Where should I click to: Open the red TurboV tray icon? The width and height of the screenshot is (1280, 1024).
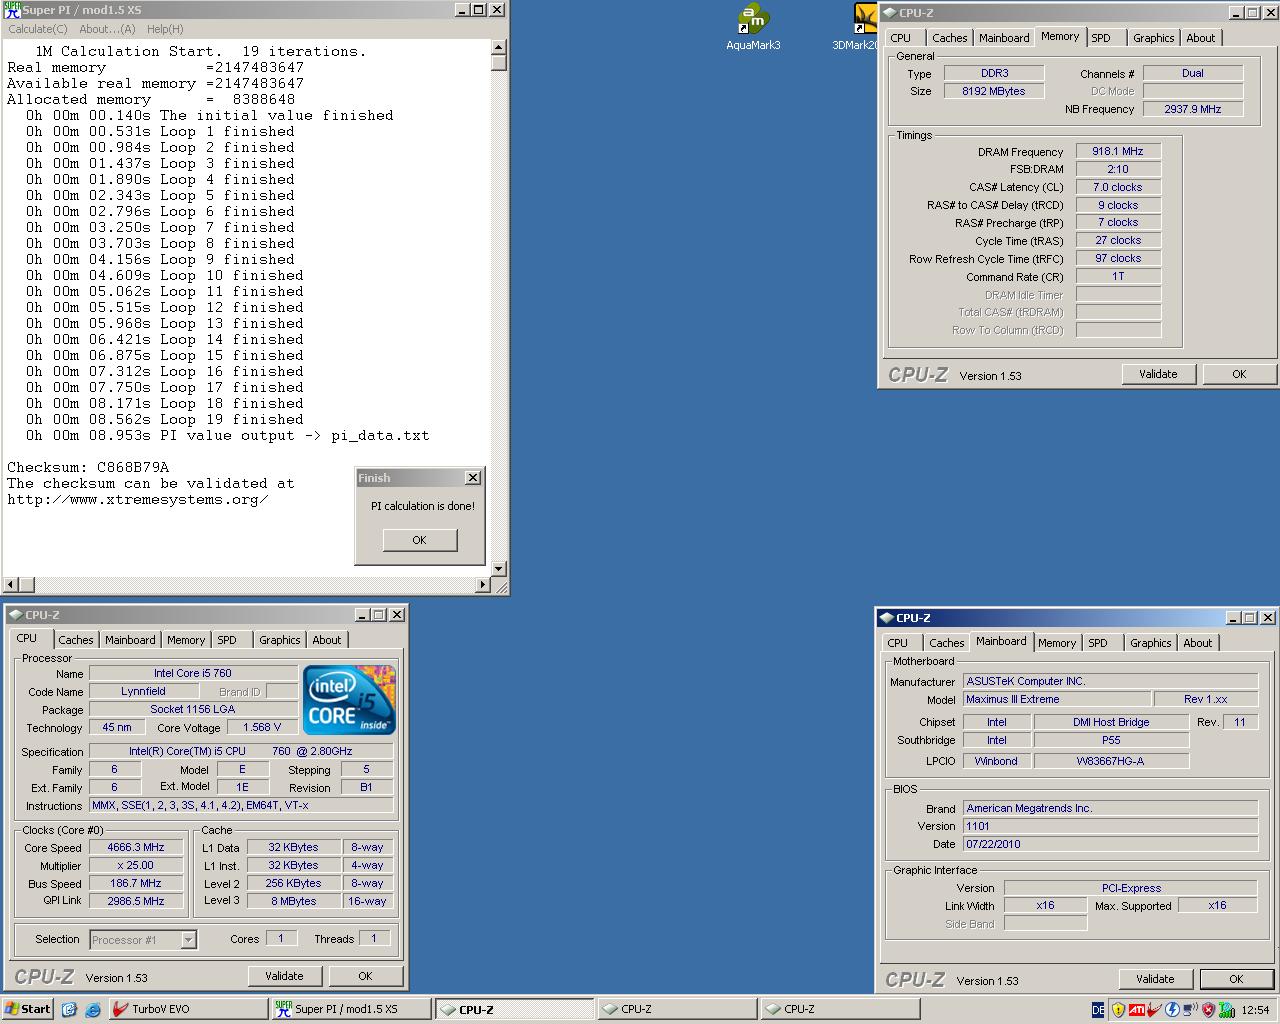(x=1155, y=1010)
